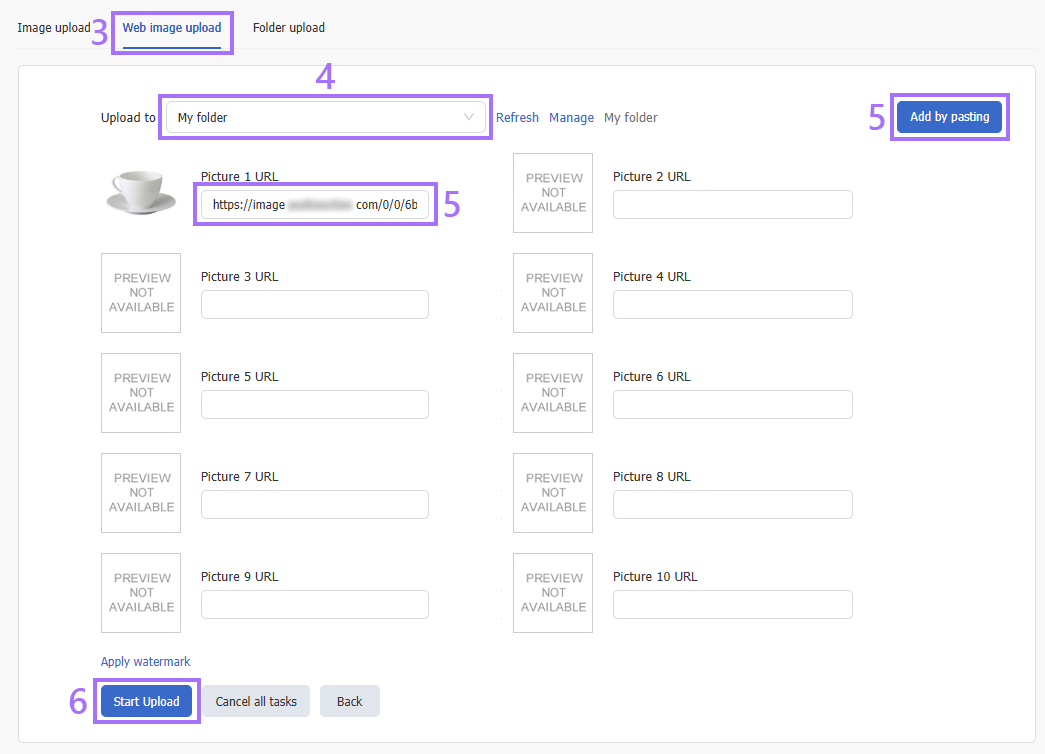This screenshot has height=754, width=1045.
Task: Select the Picture 3 URL field
Action: click(x=314, y=305)
